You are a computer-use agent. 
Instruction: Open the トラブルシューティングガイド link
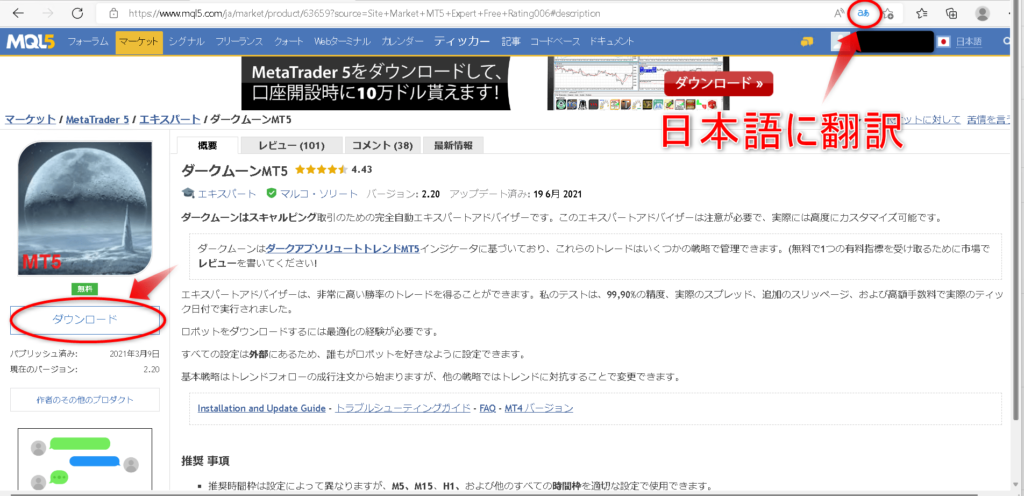[x=402, y=409]
